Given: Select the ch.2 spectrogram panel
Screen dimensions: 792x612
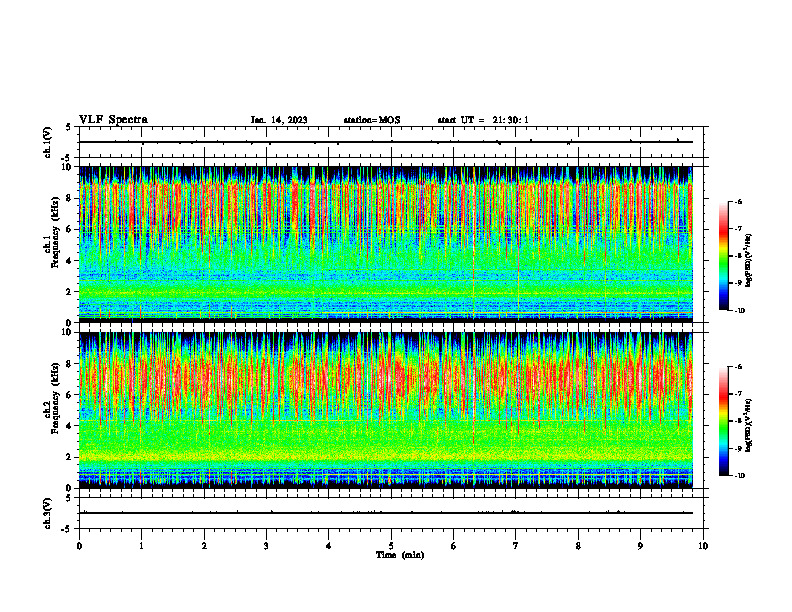Looking at the screenshot, I should [x=386, y=410].
